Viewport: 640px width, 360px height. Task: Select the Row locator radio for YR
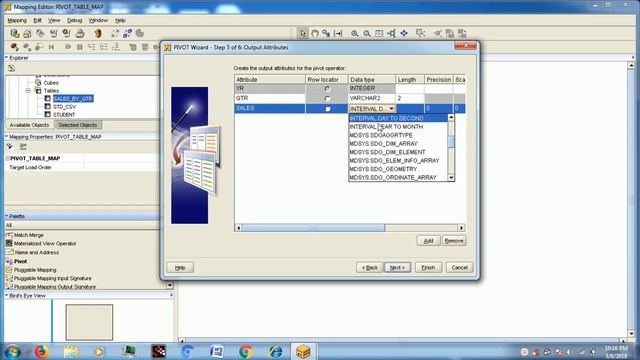pyautogui.click(x=327, y=89)
